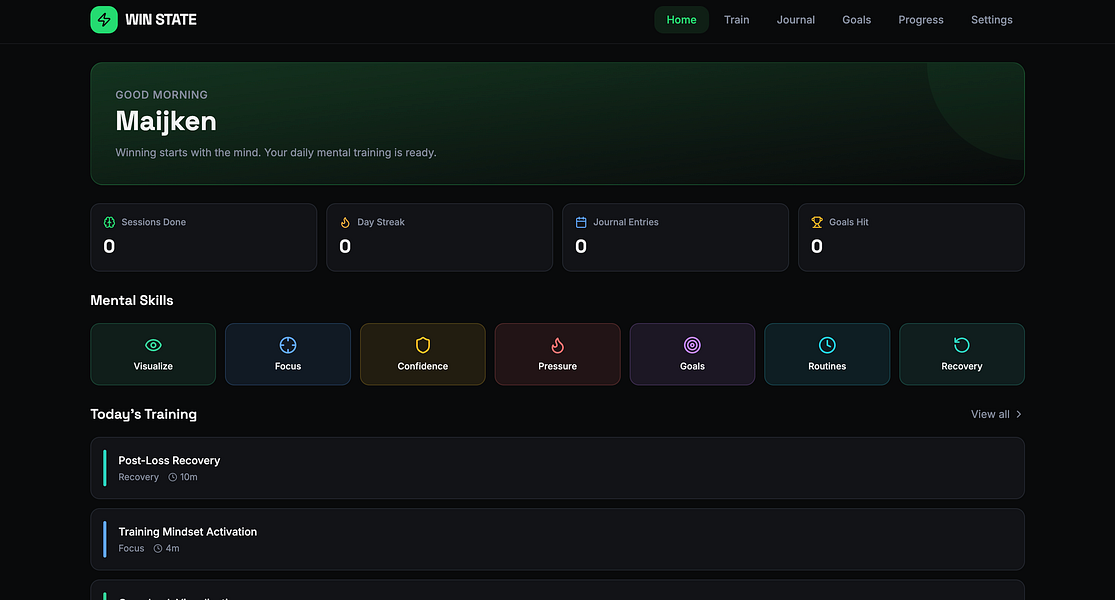Click the Goals Hit trophy icon
The width and height of the screenshot is (1115, 600).
coord(817,223)
